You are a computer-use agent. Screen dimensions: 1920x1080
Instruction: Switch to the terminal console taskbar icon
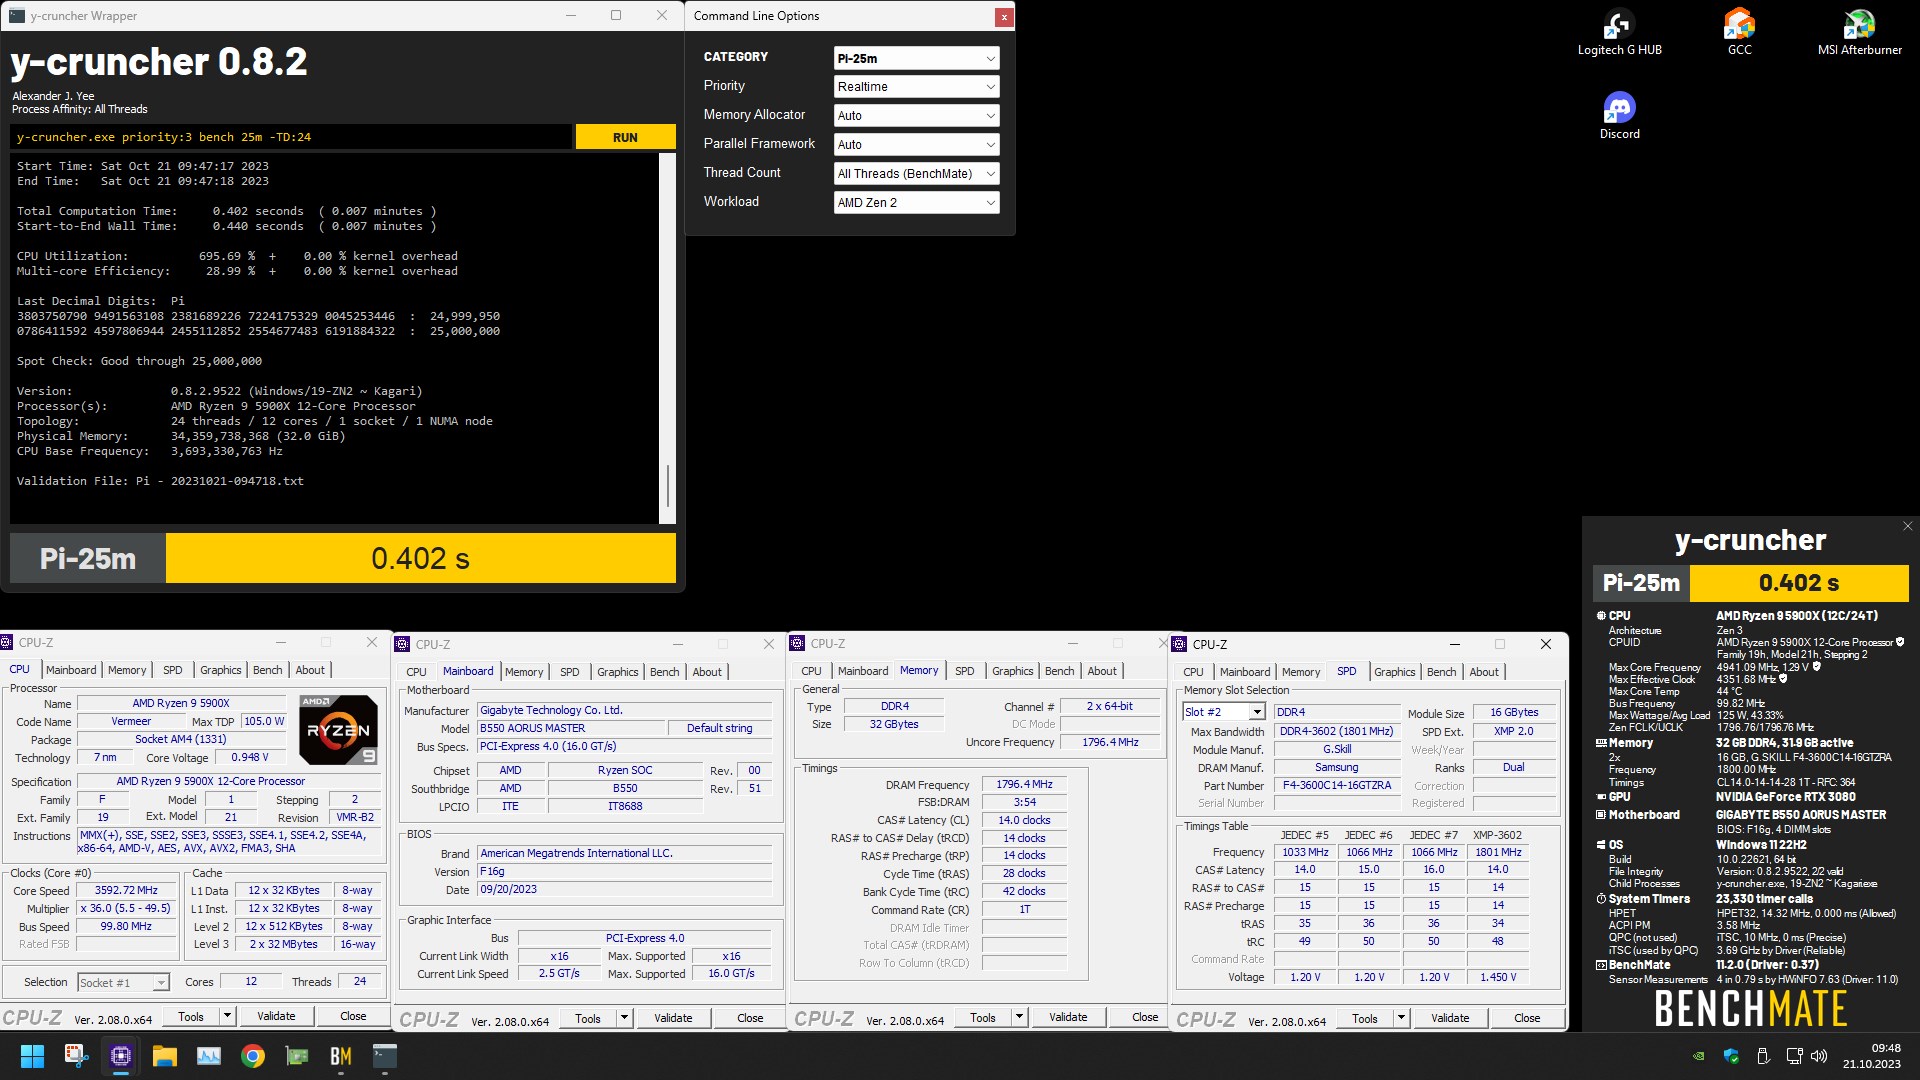click(385, 1056)
